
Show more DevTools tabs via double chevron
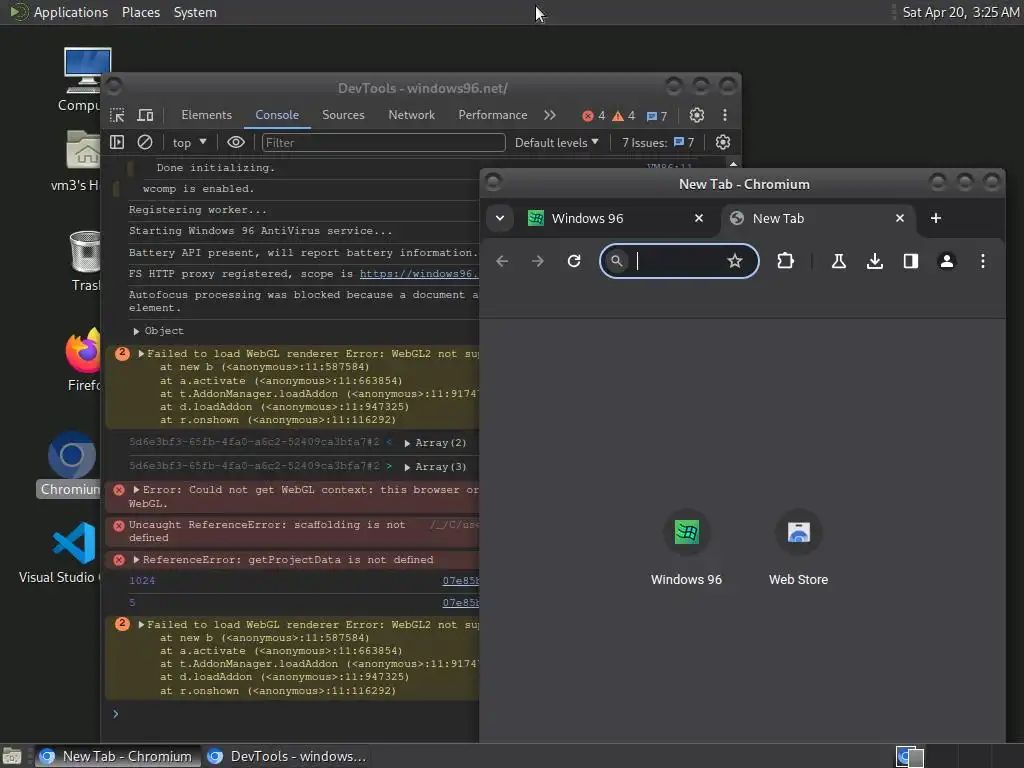click(x=550, y=116)
